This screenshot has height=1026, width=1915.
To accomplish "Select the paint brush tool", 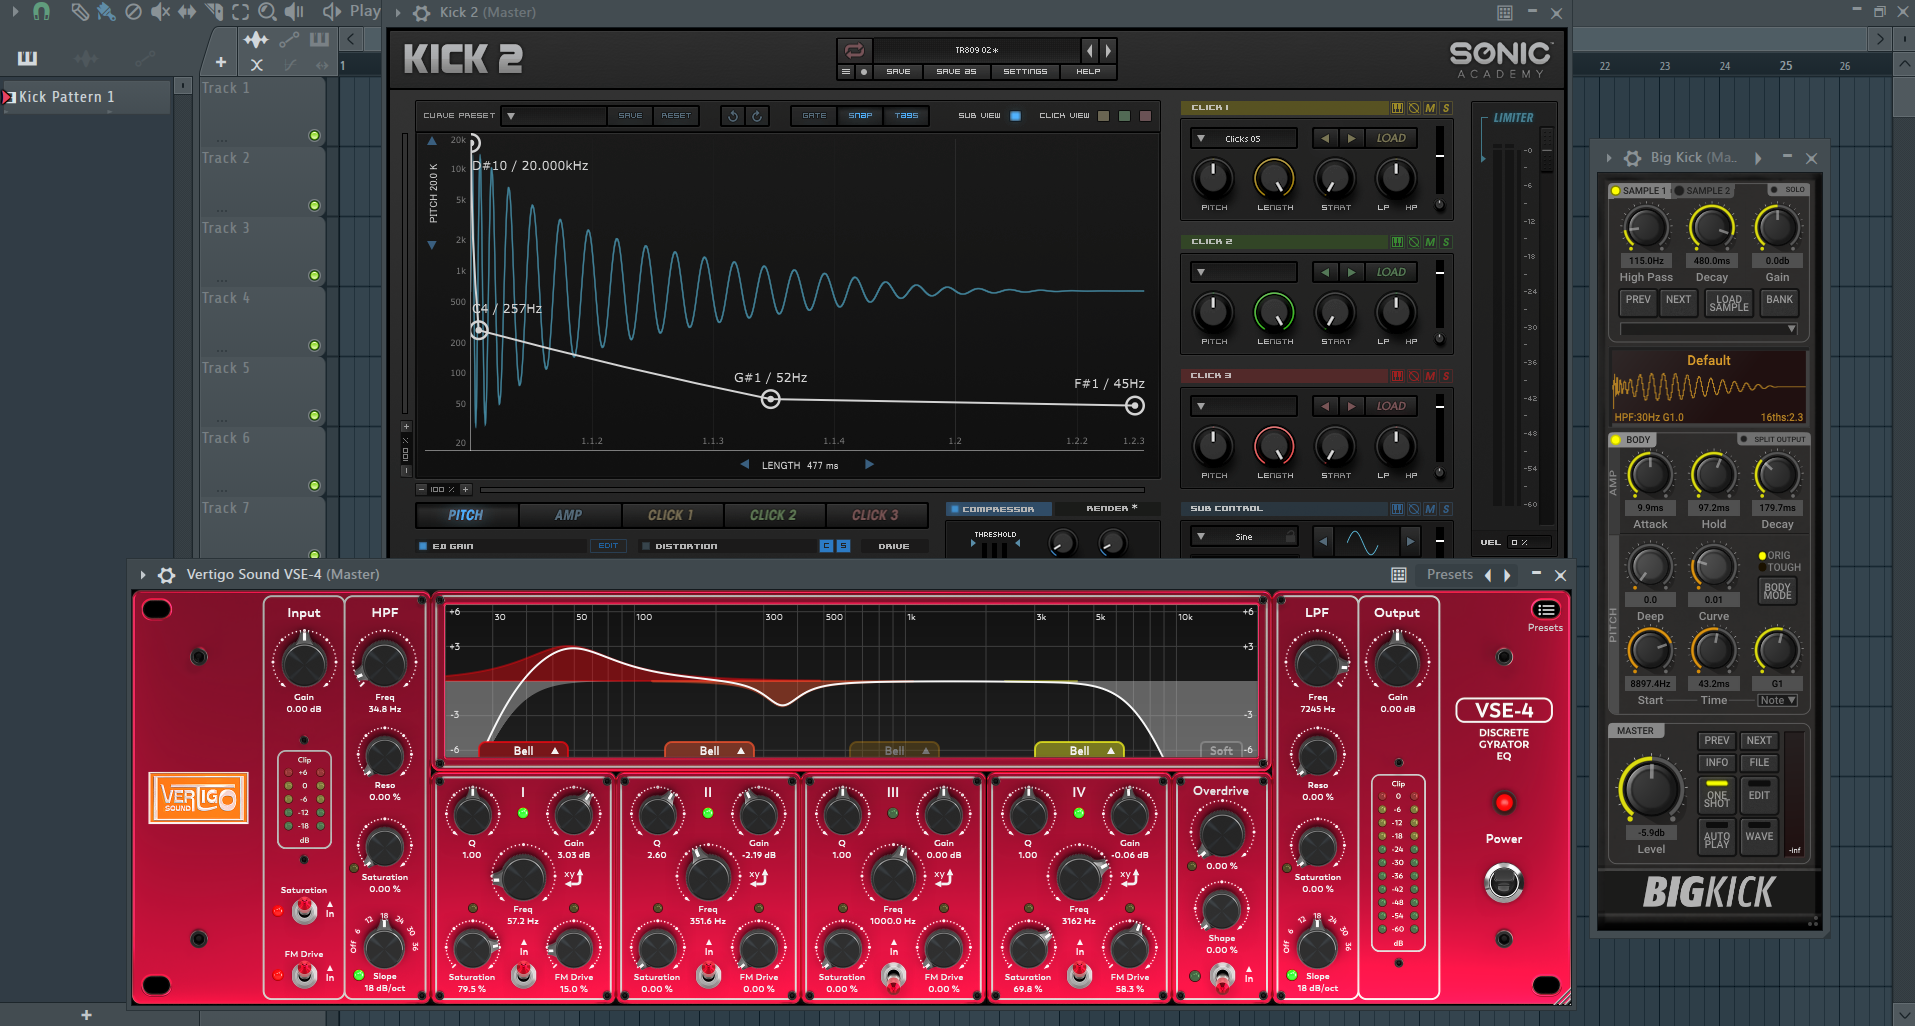I will pyautogui.click(x=105, y=12).
